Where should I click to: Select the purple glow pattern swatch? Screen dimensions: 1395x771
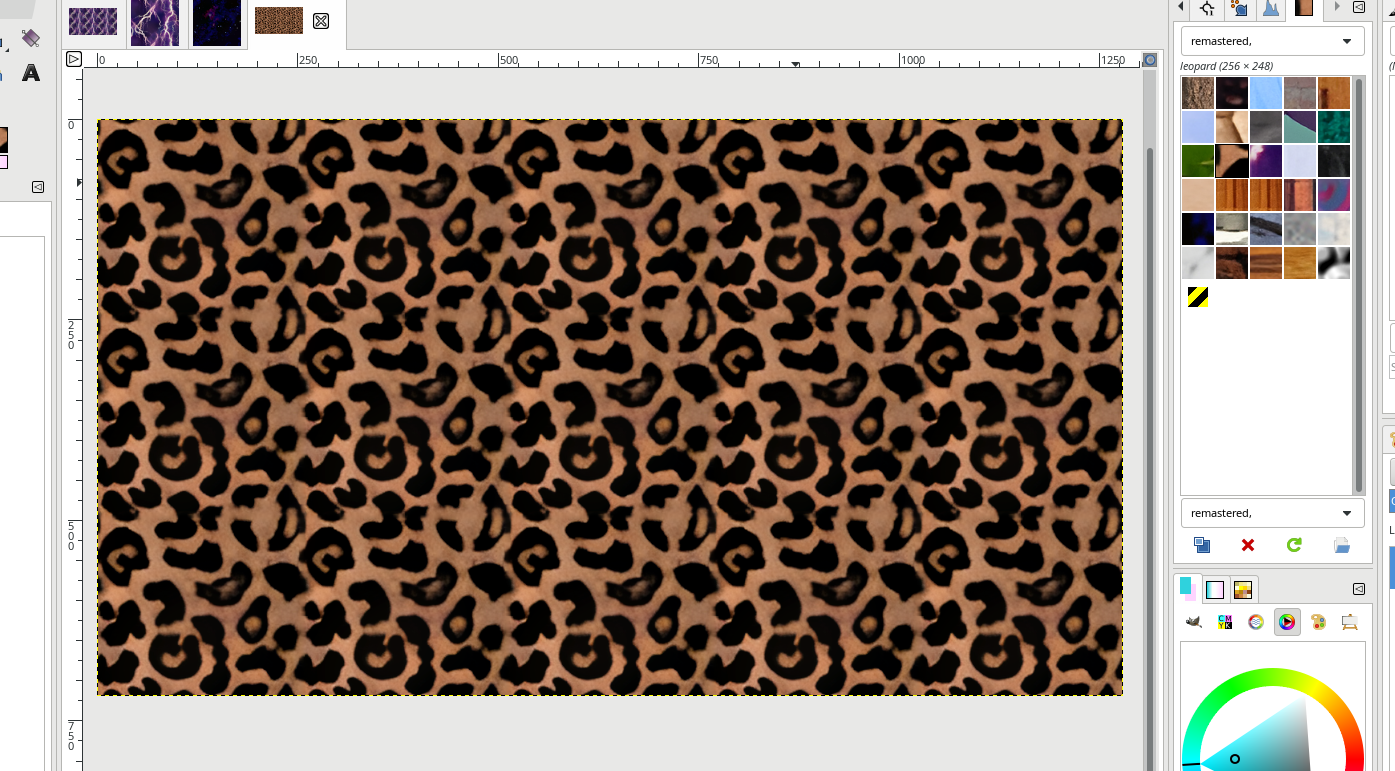tap(1266, 161)
